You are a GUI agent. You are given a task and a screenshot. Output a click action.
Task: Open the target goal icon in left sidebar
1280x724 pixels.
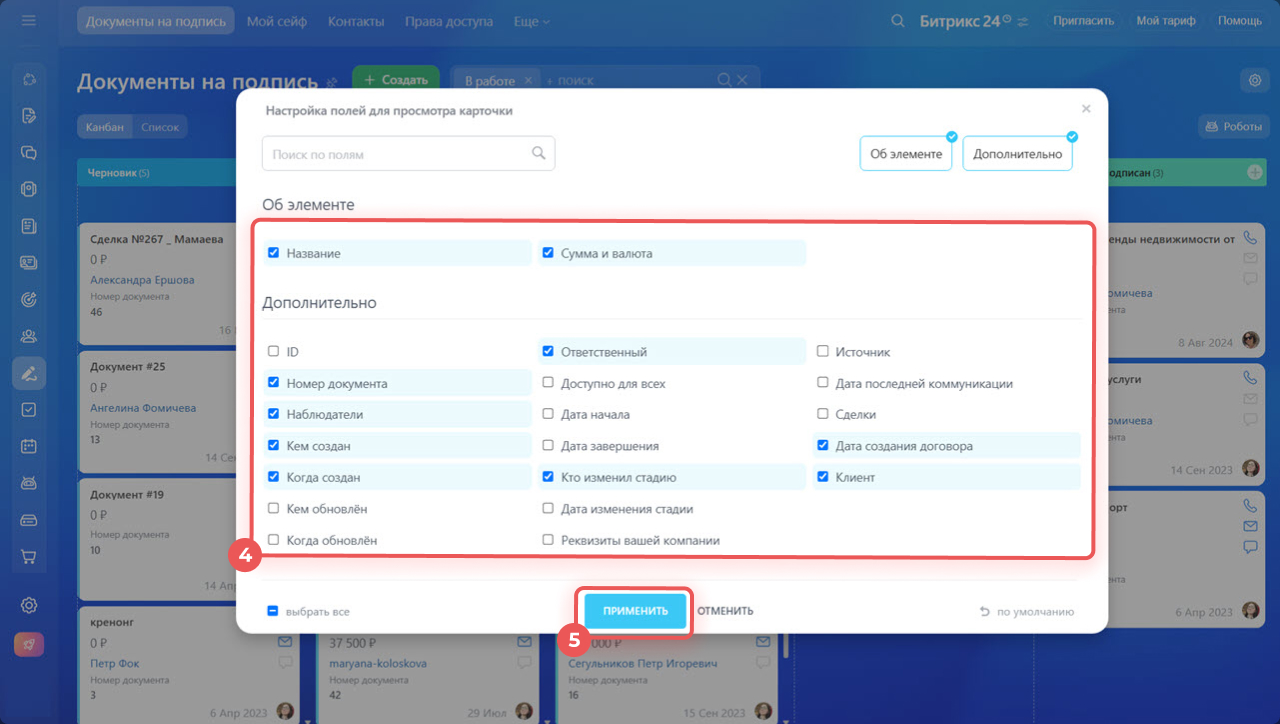click(x=29, y=299)
